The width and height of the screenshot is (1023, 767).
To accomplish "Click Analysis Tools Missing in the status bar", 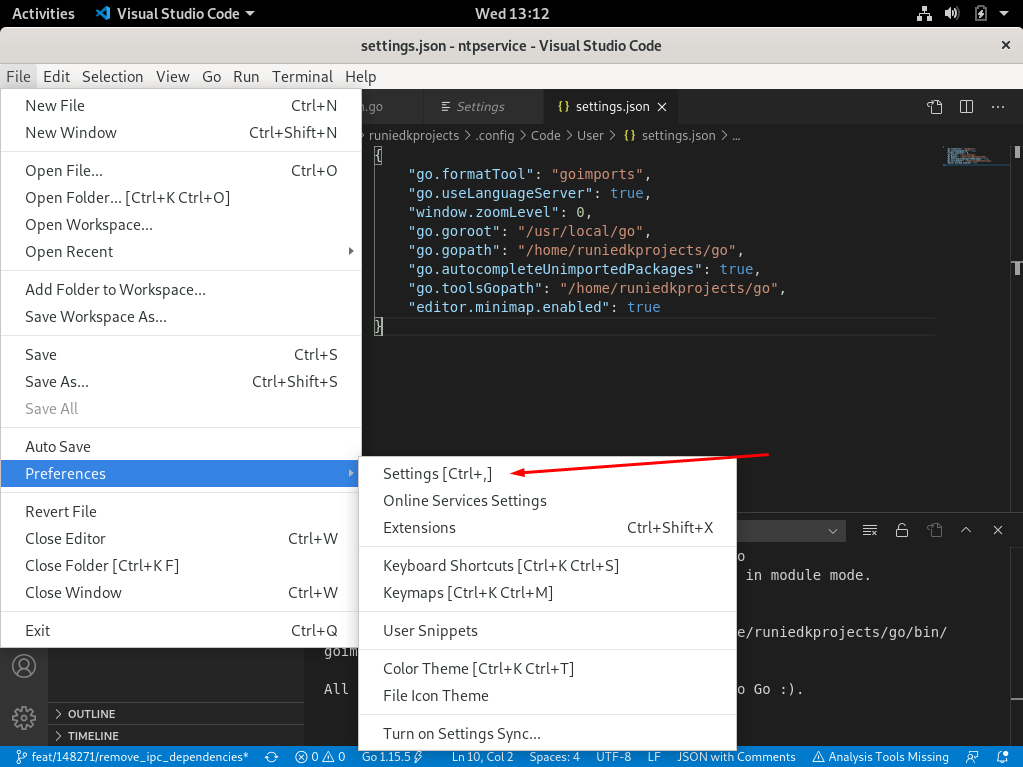I will [880, 757].
